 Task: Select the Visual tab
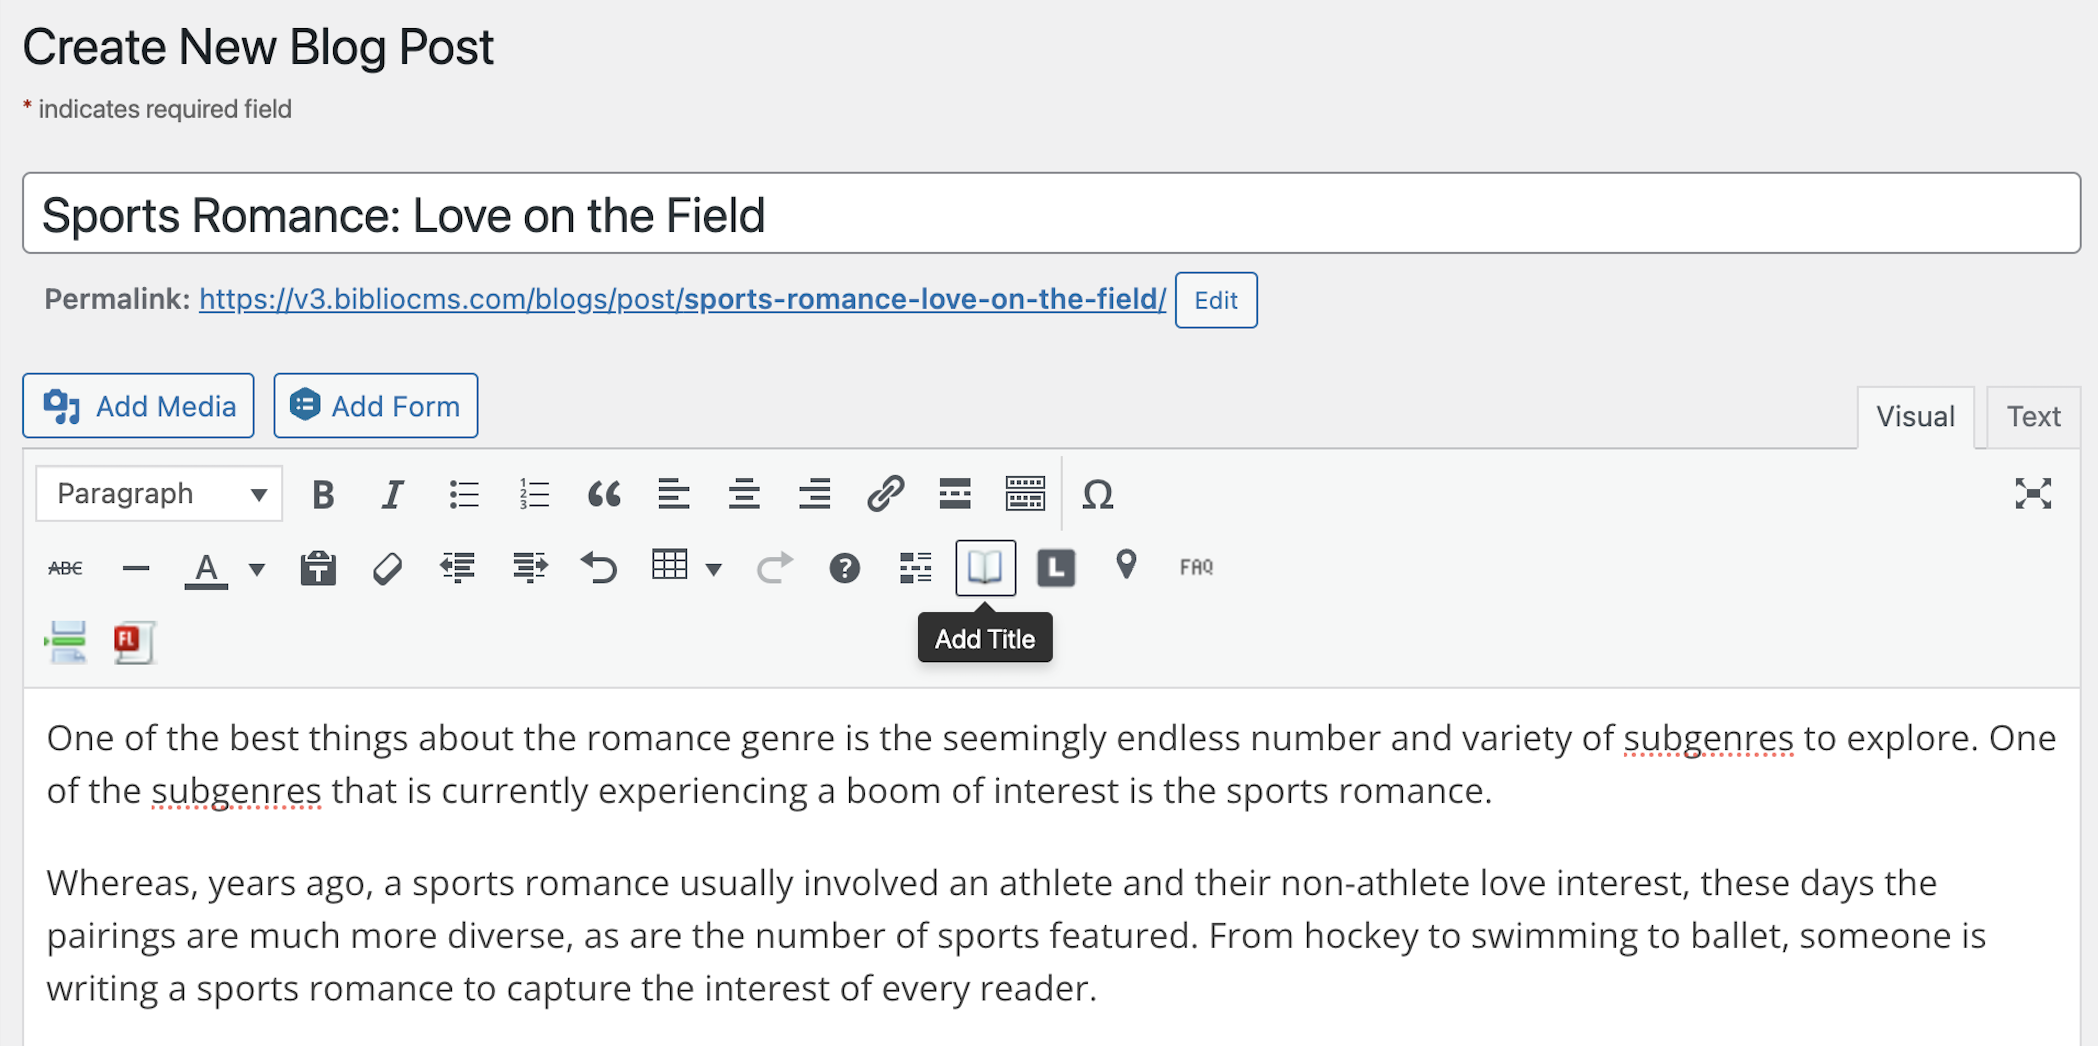(1915, 415)
